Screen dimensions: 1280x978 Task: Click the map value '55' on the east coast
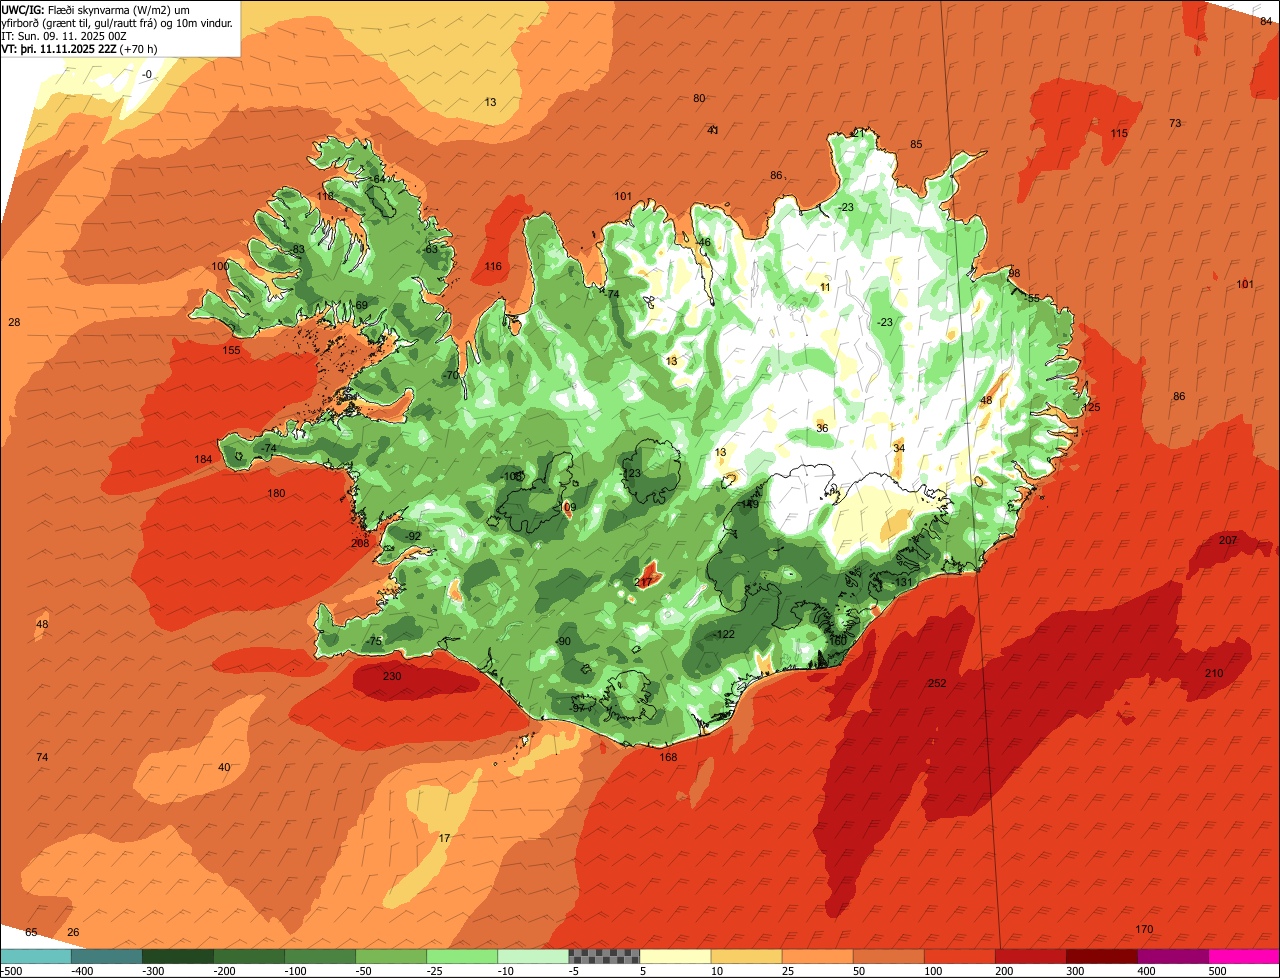tap(1034, 298)
